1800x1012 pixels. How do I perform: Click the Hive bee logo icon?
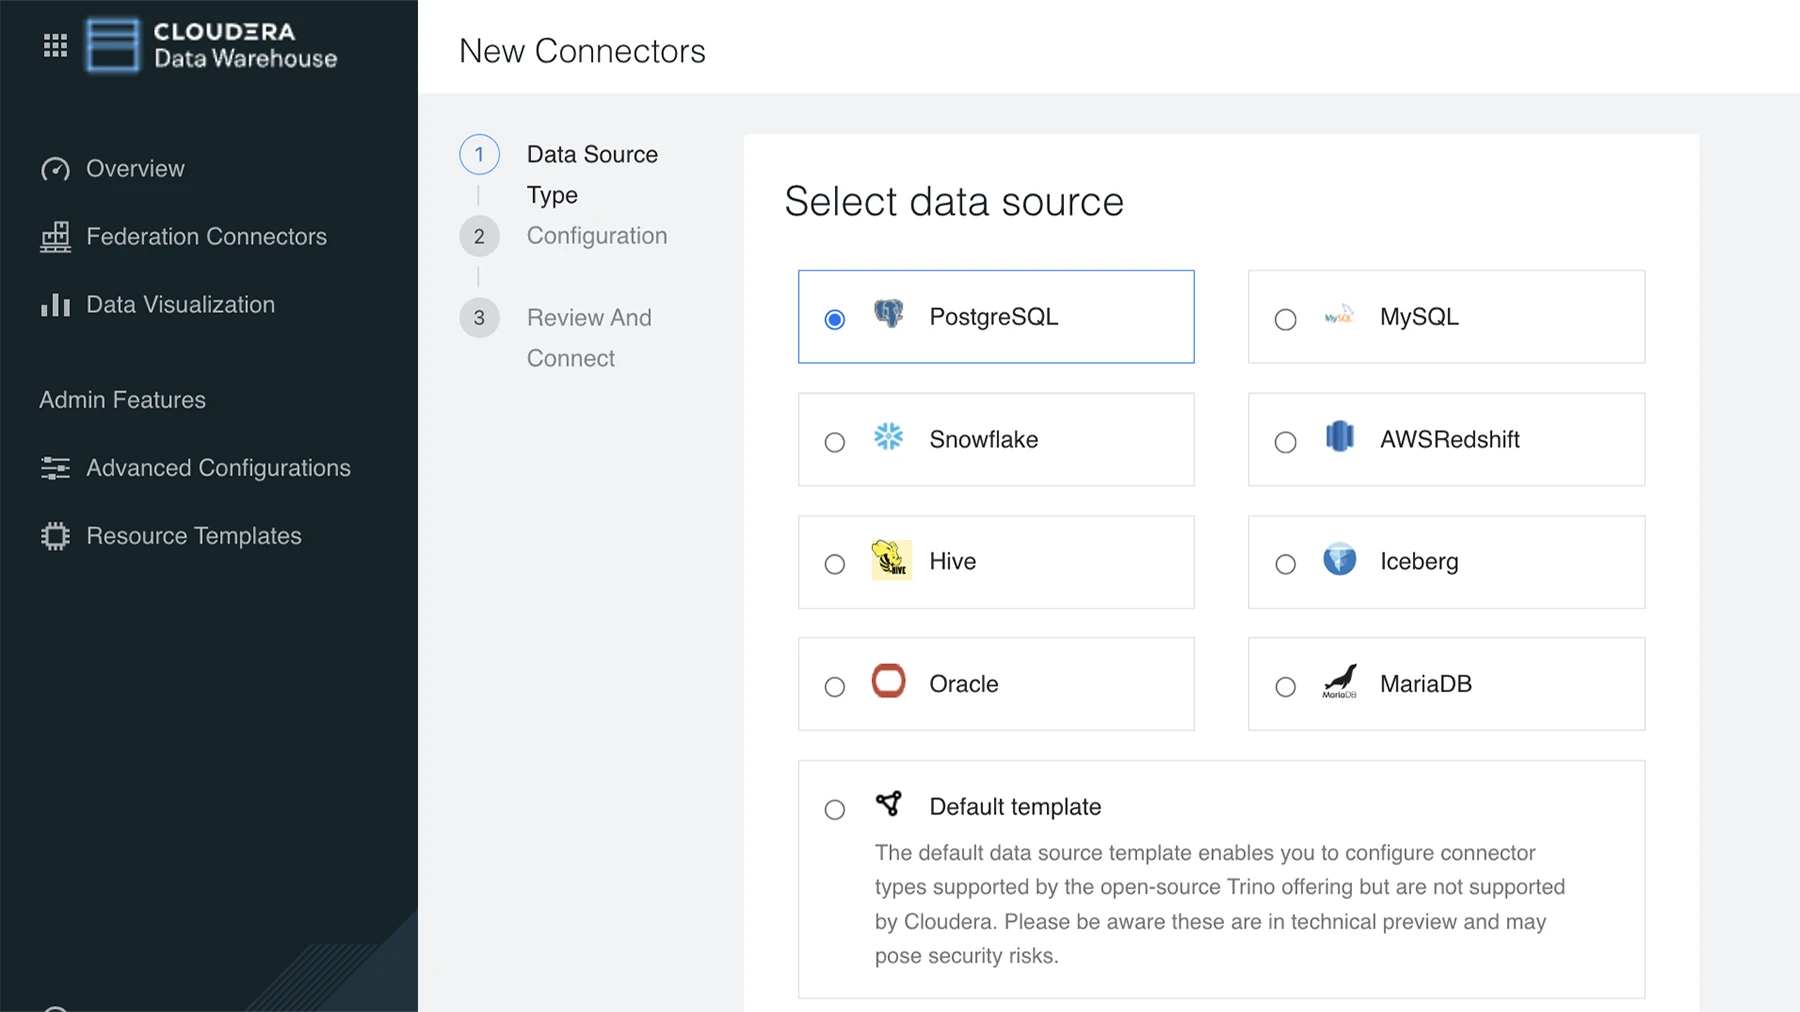[890, 560]
